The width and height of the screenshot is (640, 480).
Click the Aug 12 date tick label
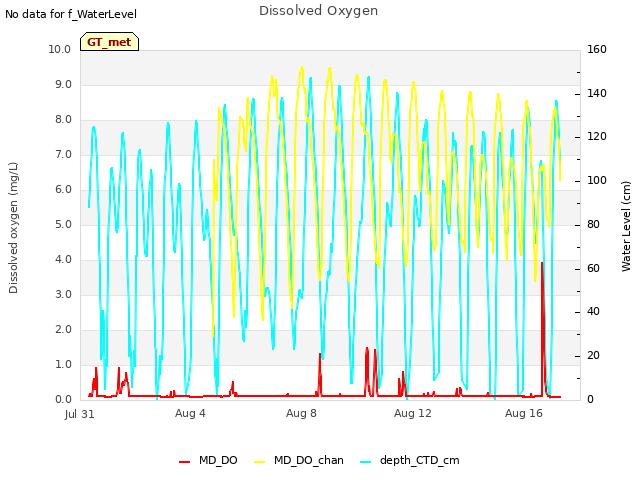coord(413,413)
